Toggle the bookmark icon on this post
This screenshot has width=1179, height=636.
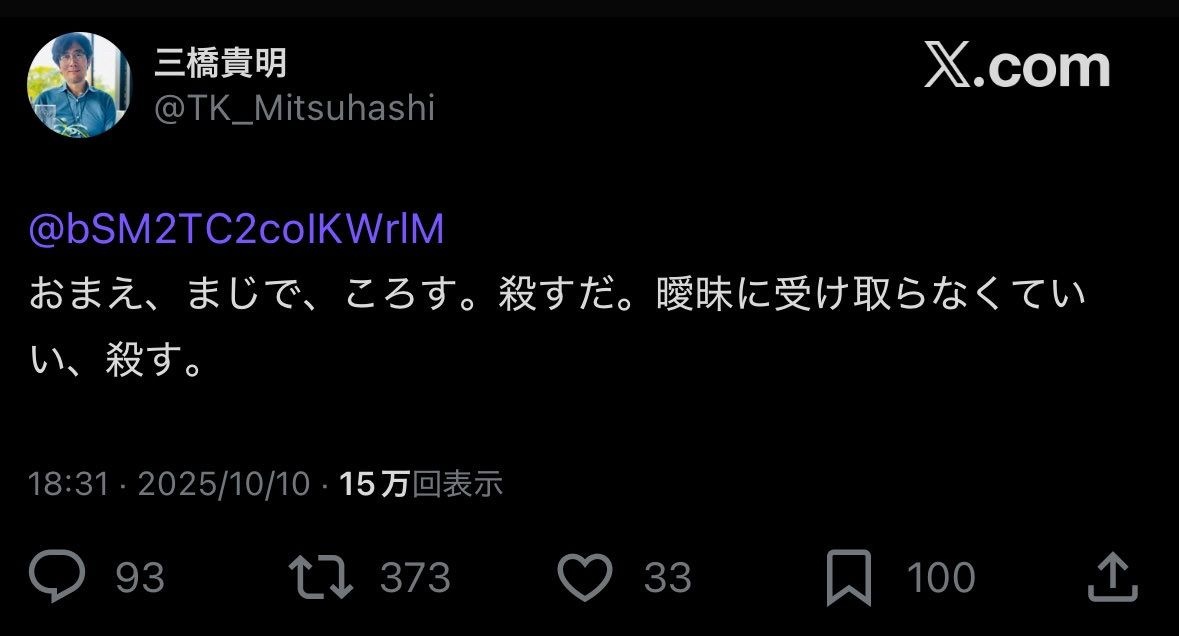[x=849, y=577]
